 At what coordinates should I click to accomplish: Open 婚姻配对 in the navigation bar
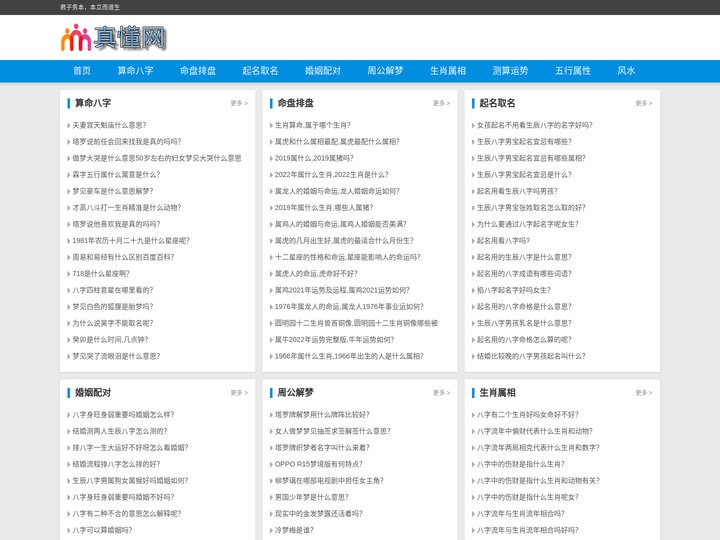click(x=323, y=71)
